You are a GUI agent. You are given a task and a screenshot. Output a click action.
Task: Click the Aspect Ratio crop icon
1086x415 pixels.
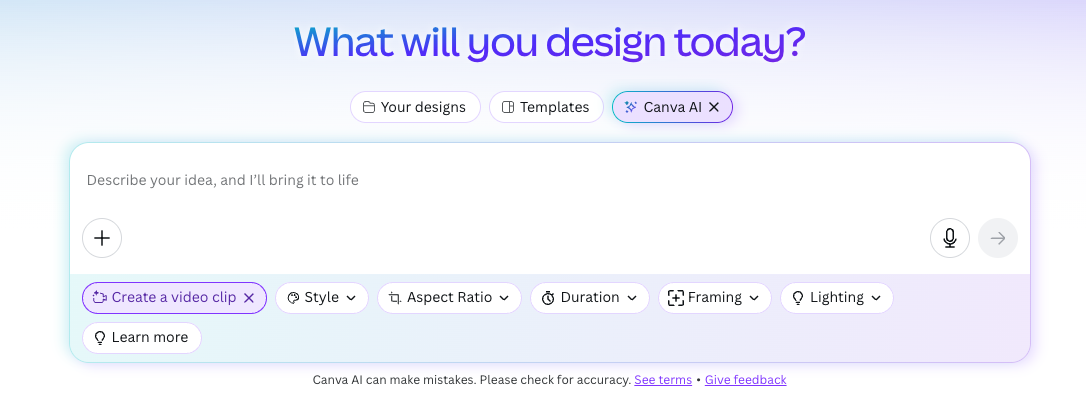point(395,298)
